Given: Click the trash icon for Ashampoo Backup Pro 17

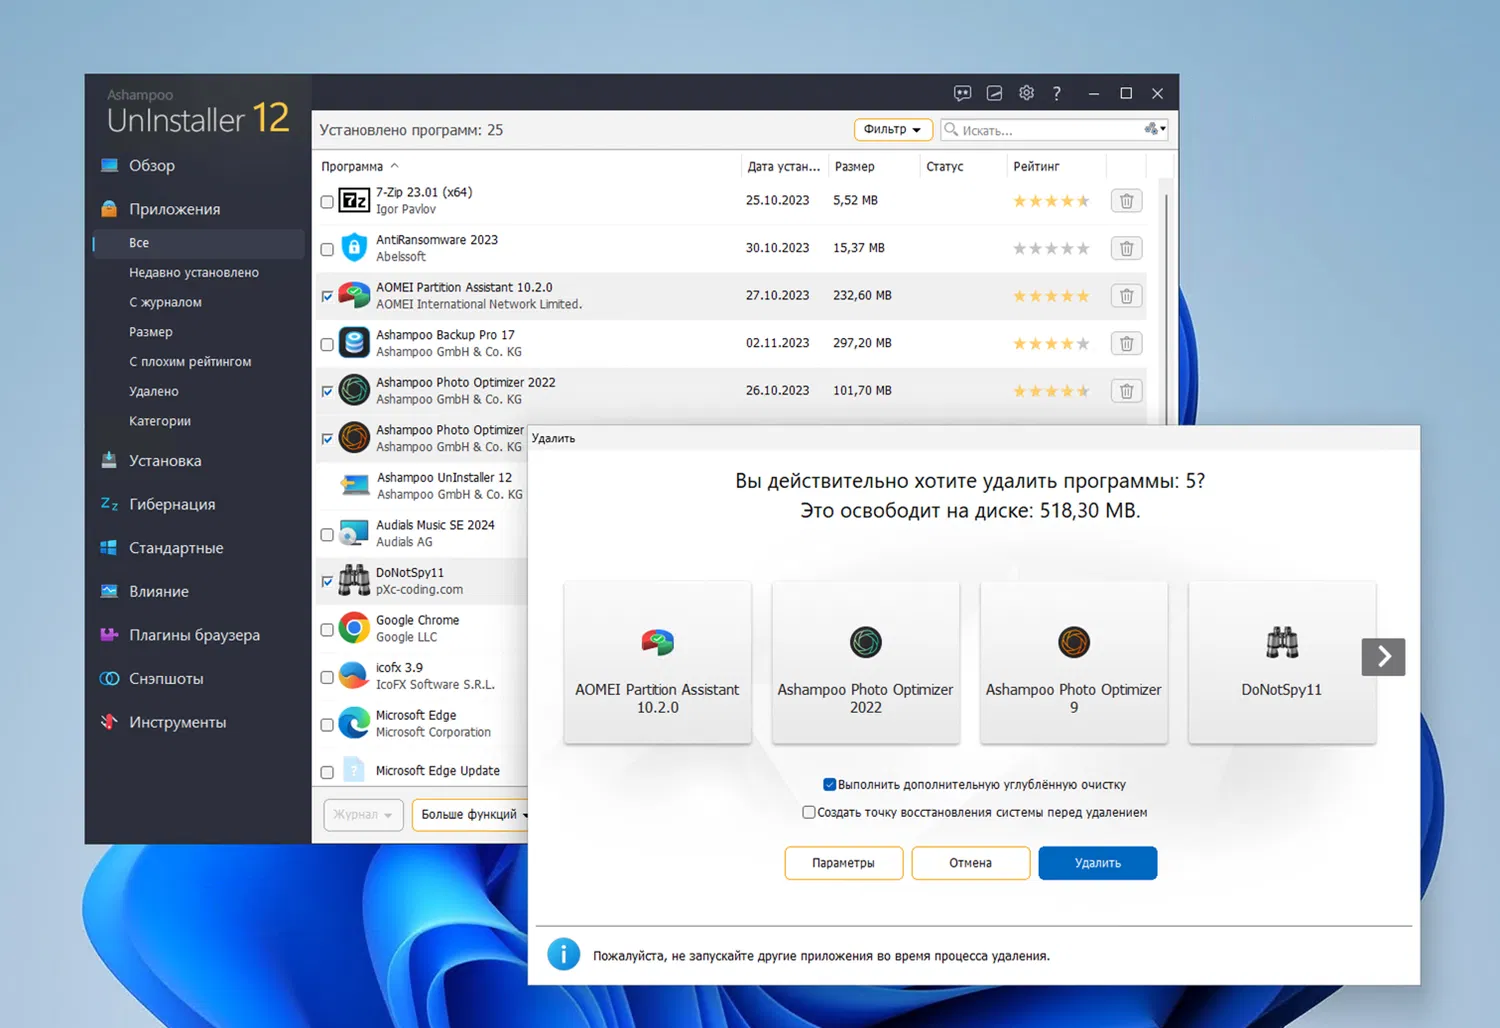Looking at the screenshot, I should pos(1126,343).
